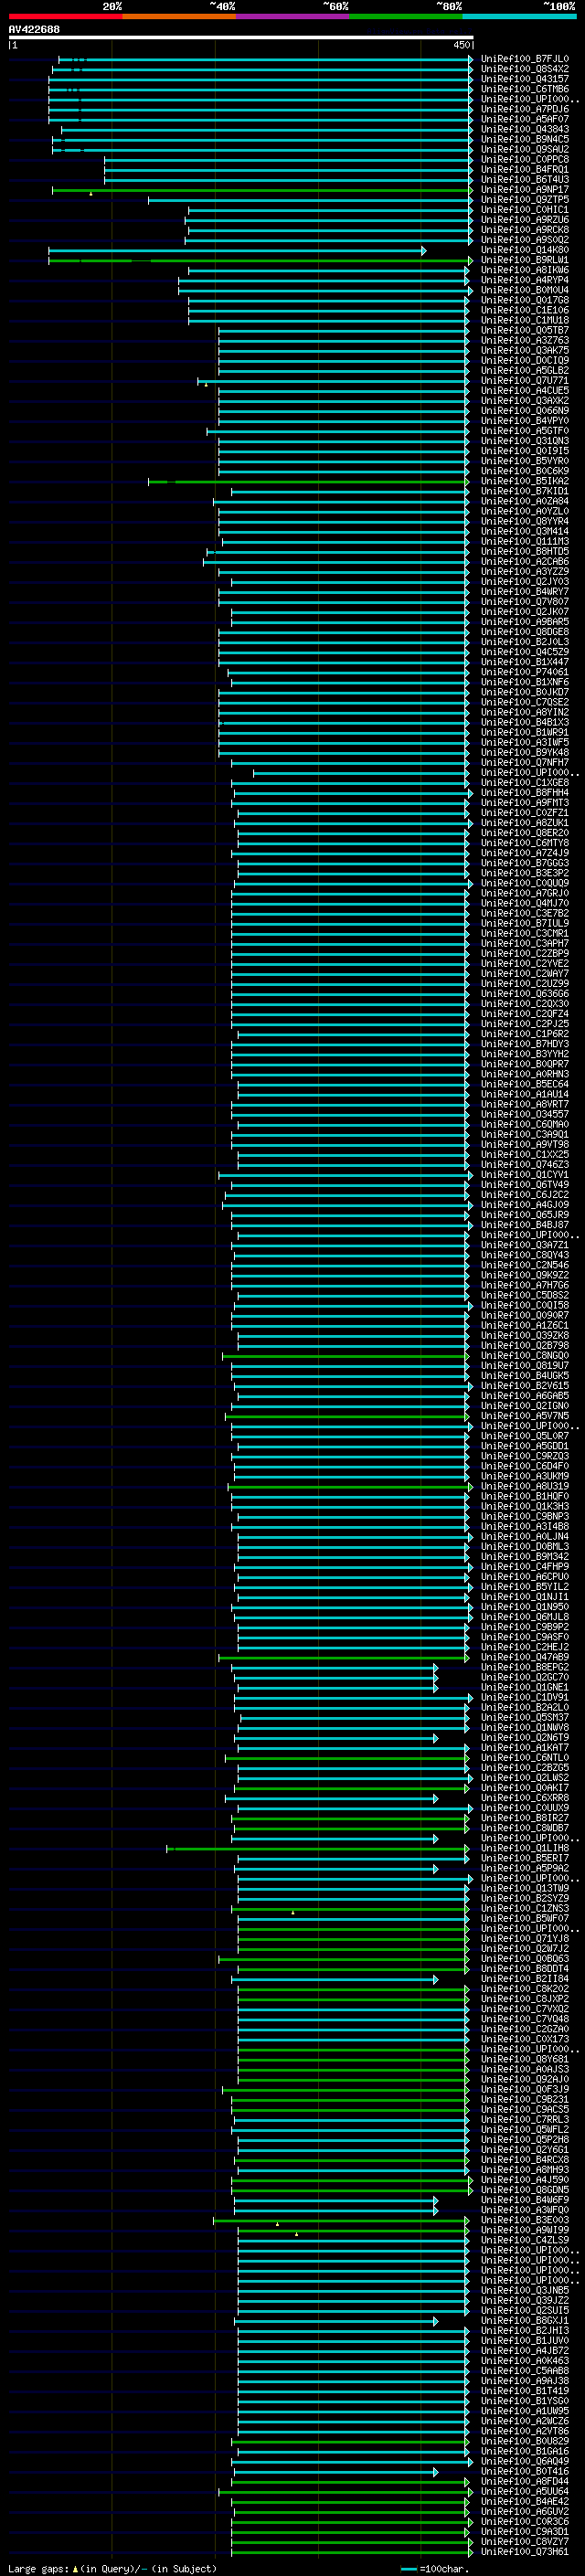Viewport: 585px width, 2576px height.
Task: Click the green ~80% legend color bar
Action: (x=406, y=17)
